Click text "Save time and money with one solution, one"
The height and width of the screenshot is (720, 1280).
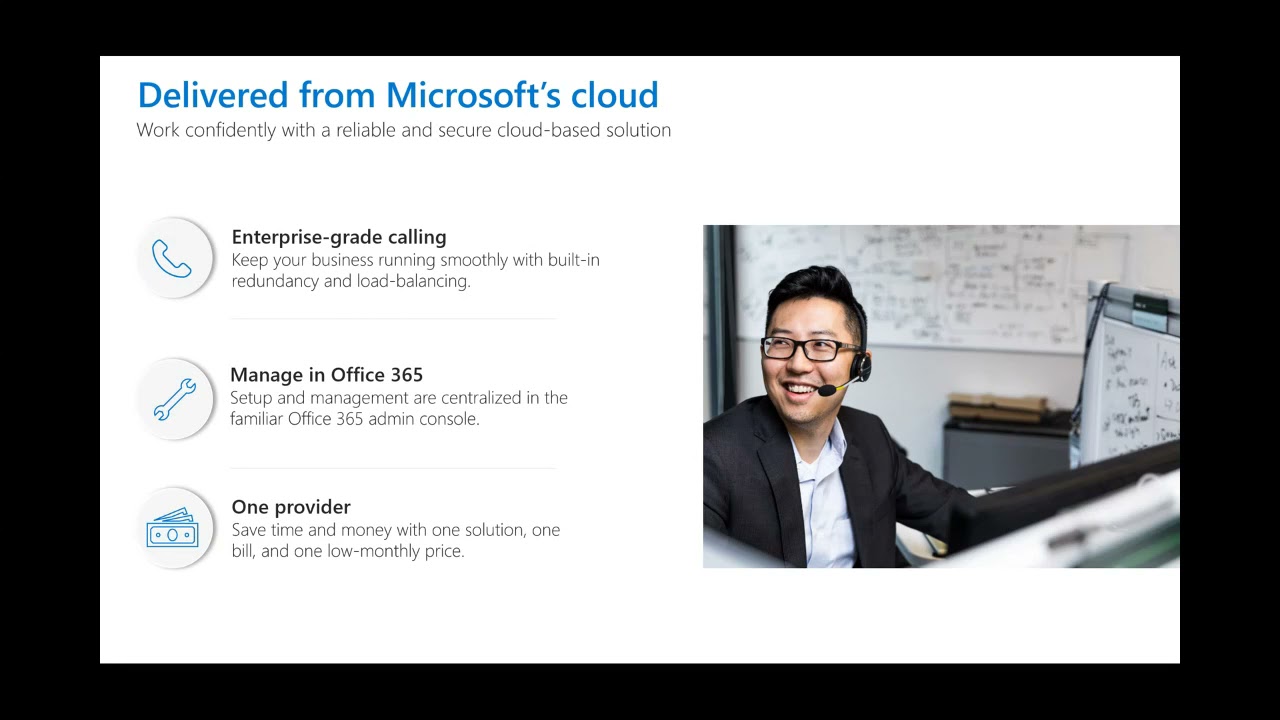[396, 530]
